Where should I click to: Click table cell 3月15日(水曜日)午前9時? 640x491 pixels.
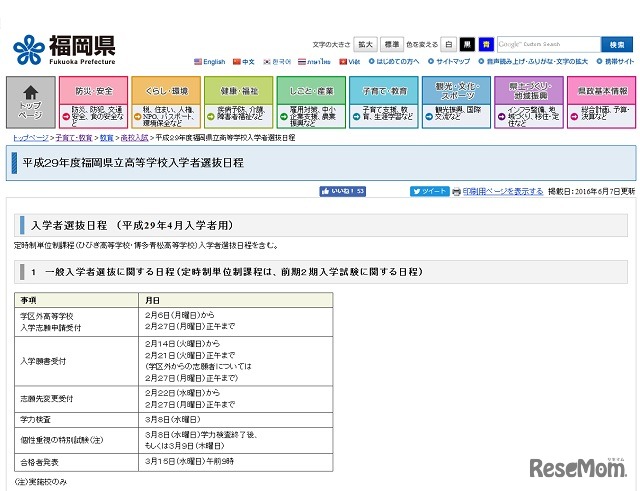[236, 462]
